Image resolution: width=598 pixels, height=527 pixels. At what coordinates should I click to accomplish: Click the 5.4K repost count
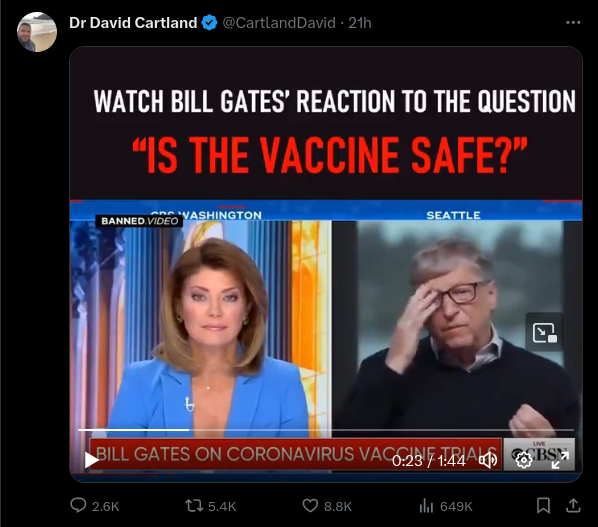(222, 506)
